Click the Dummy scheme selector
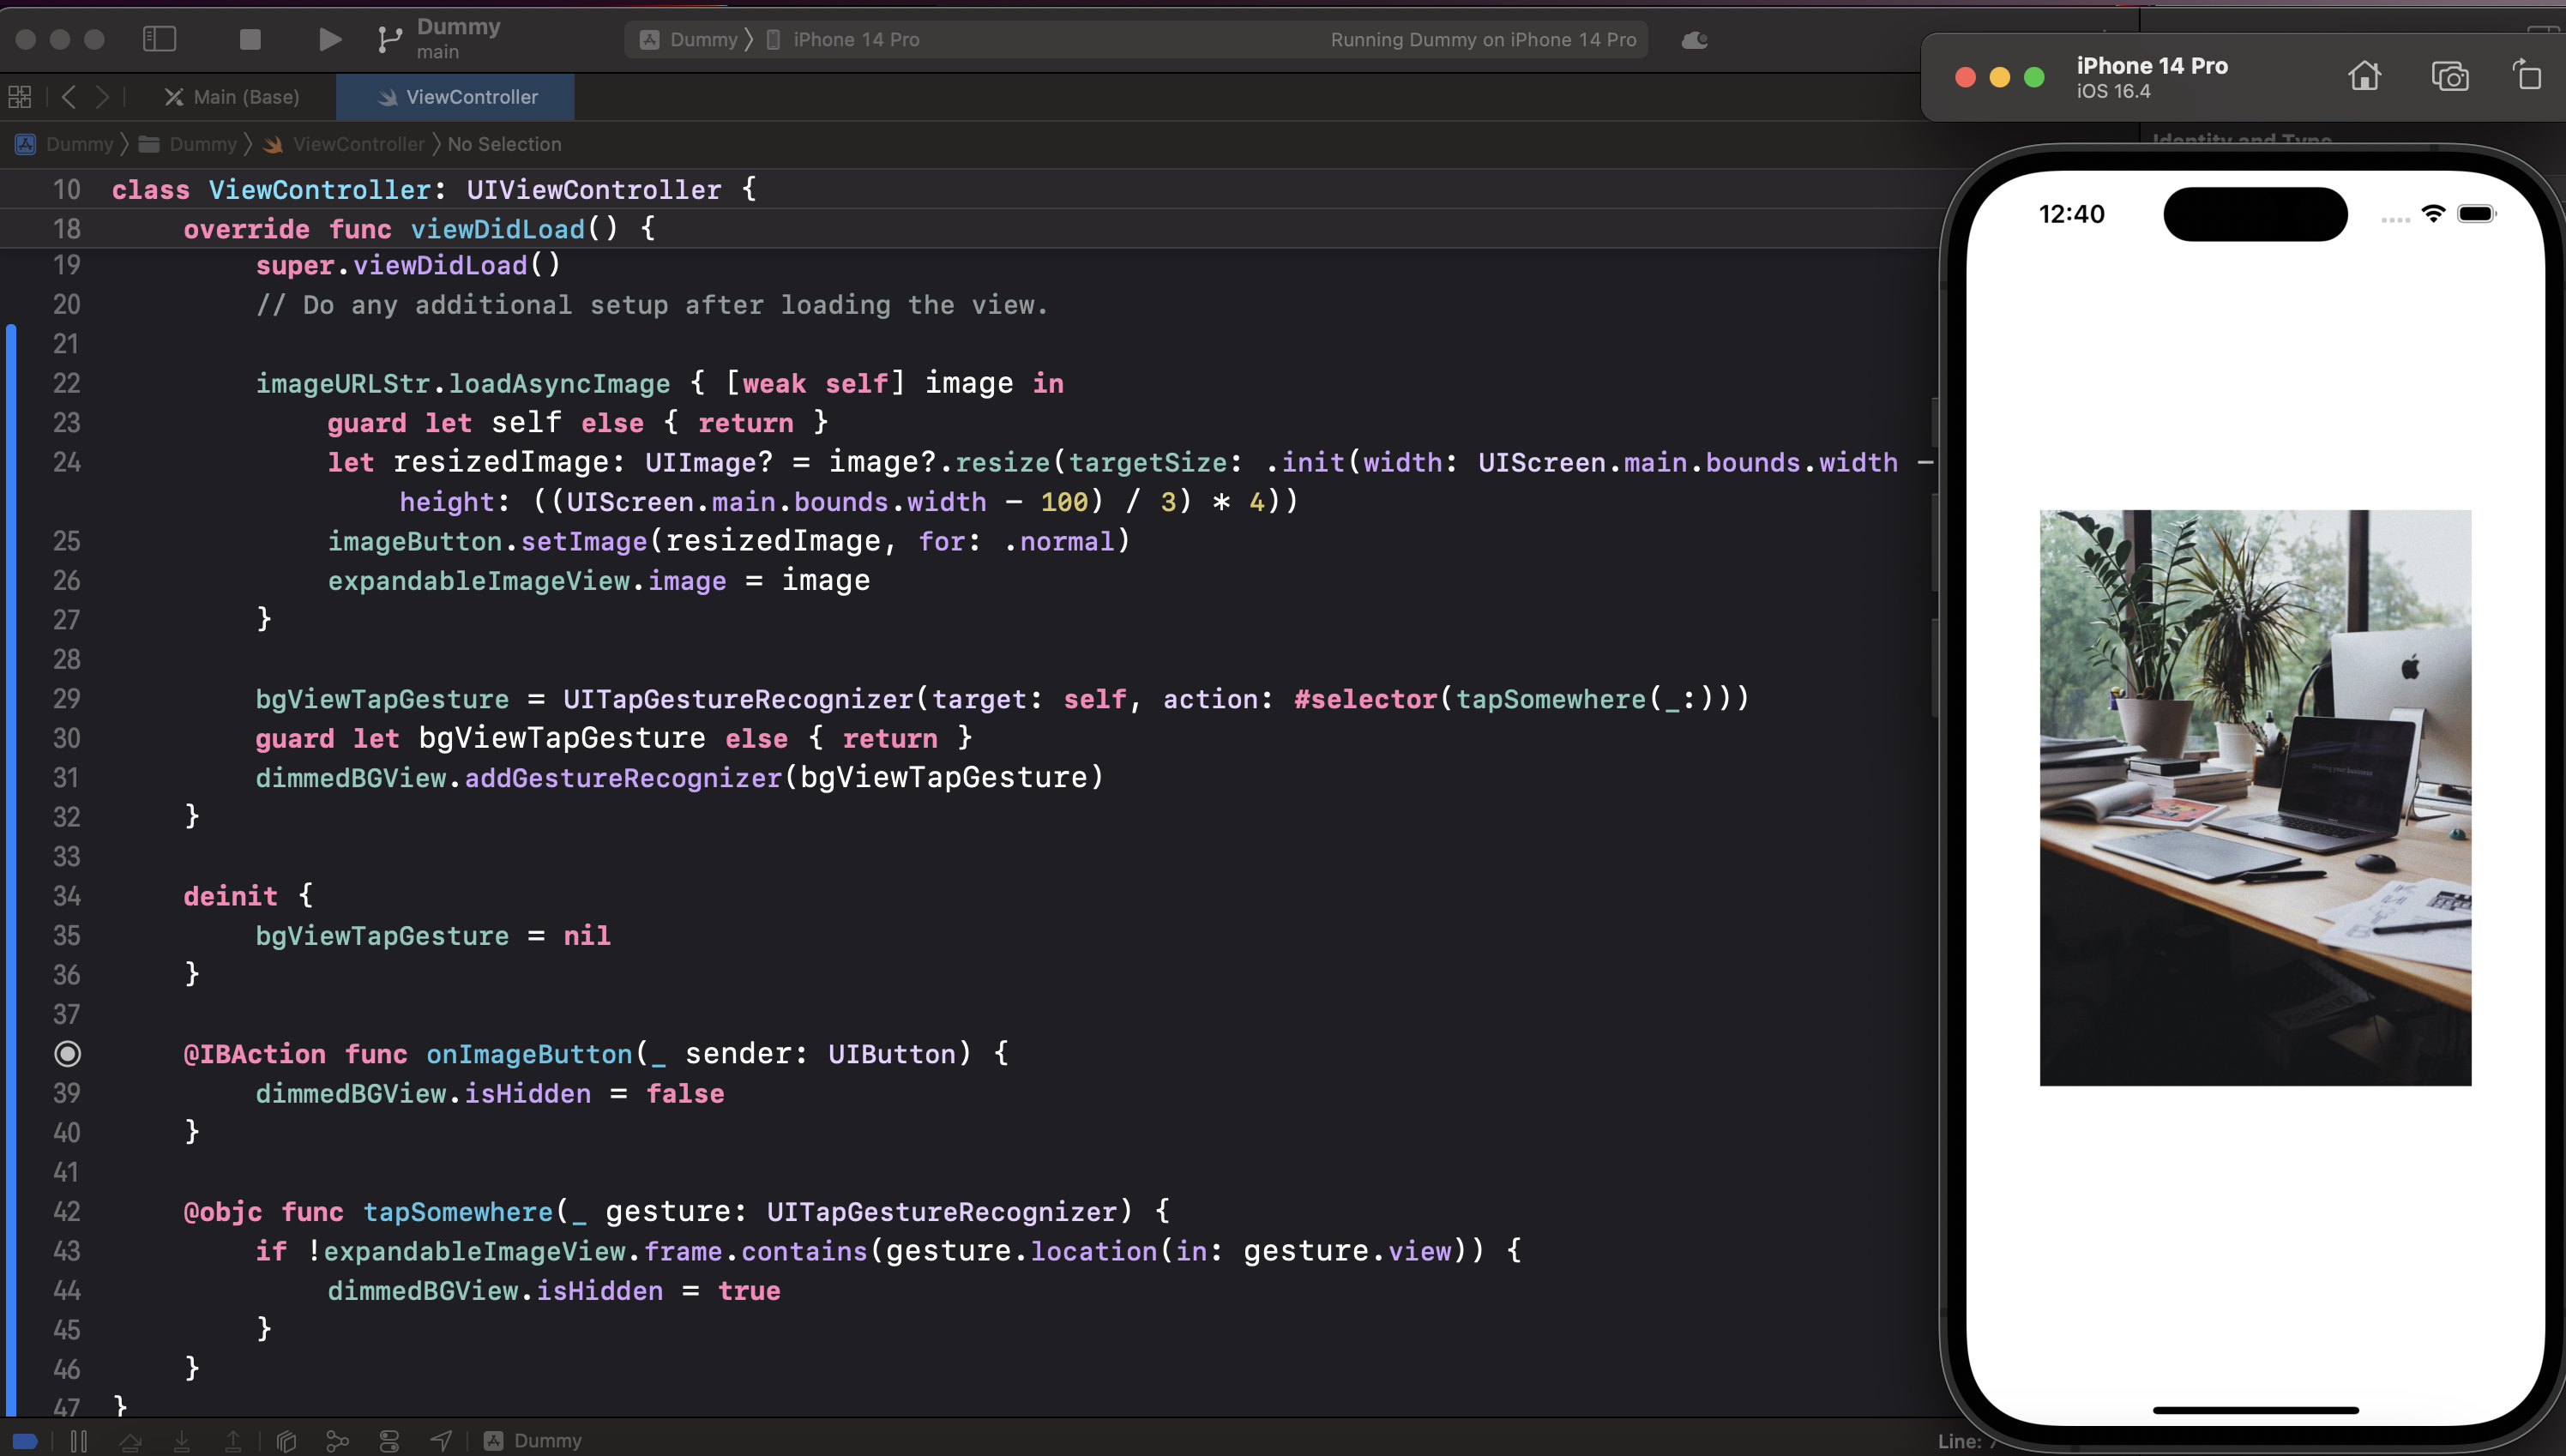 coord(702,40)
